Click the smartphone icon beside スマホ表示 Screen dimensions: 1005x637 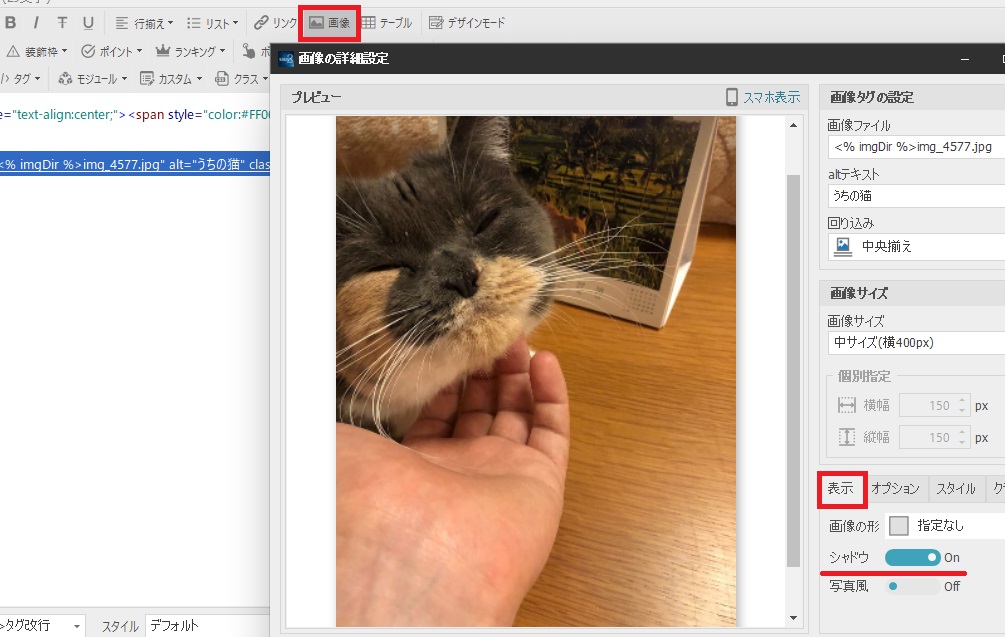tap(731, 97)
